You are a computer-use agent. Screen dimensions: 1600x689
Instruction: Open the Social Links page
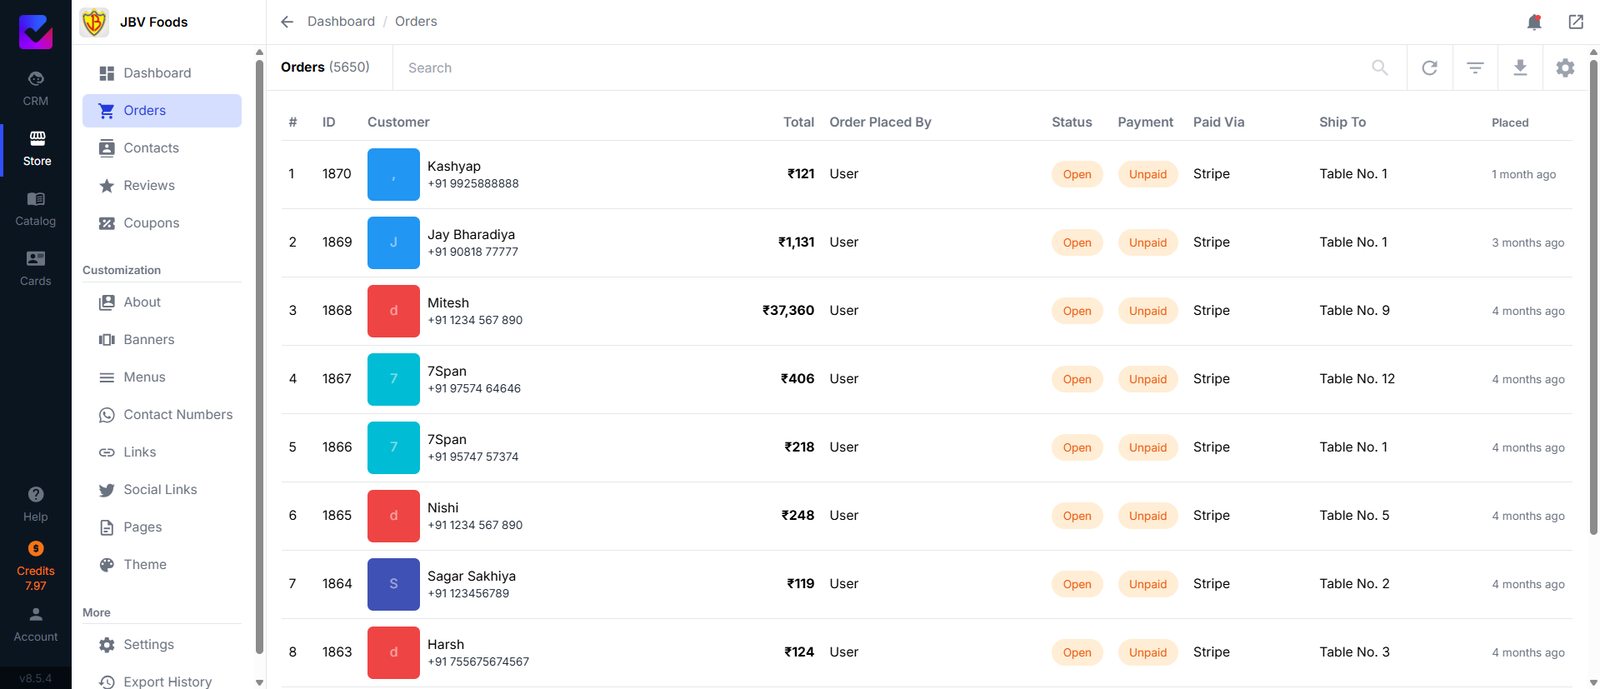162,489
